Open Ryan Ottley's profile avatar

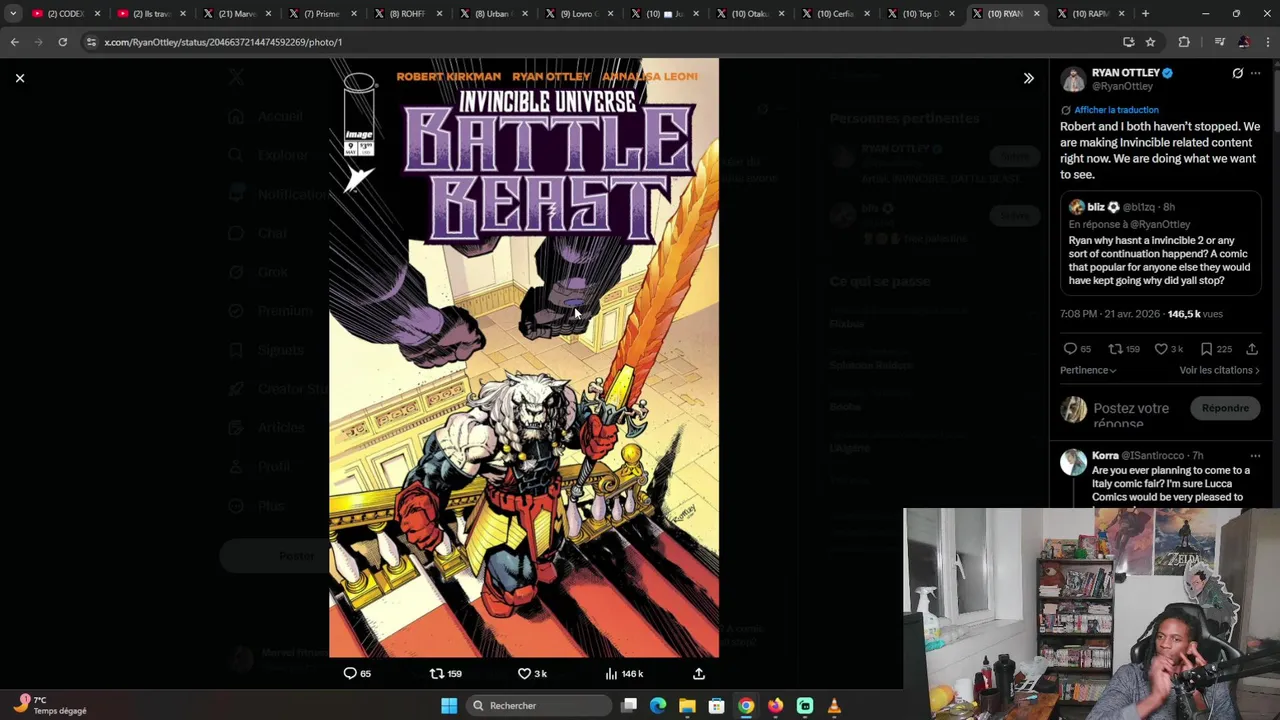tap(1073, 79)
